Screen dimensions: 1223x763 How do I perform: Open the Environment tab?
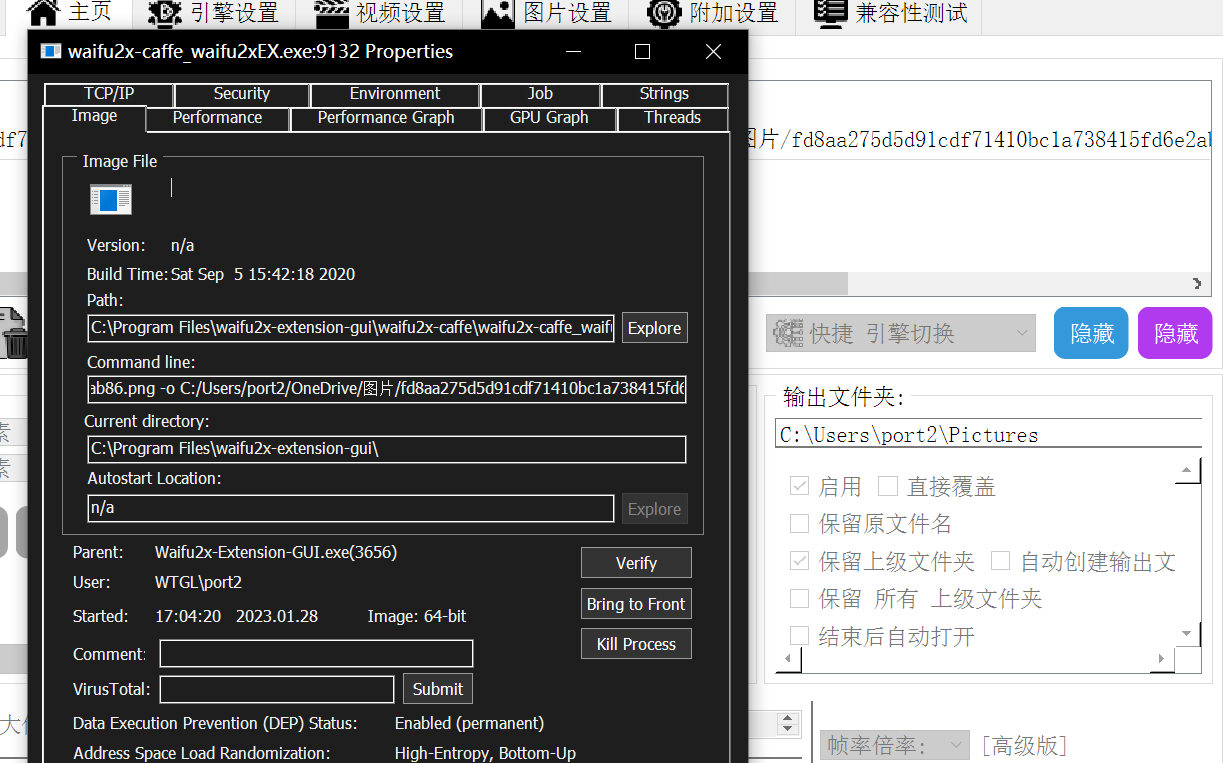tap(395, 94)
